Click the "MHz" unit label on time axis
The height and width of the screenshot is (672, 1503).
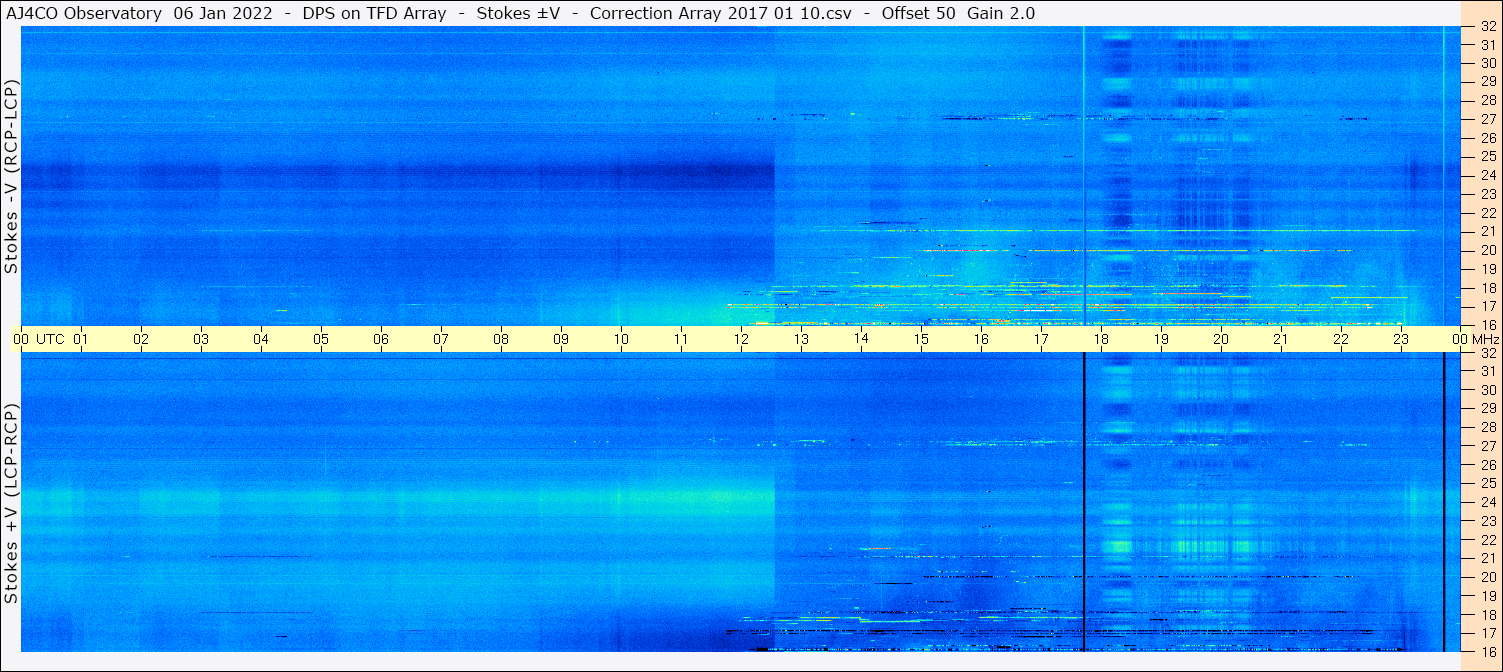1484,339
